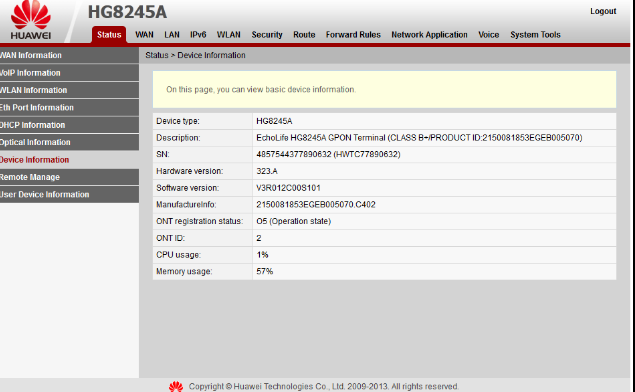Screen dimensions: 635x392
Task: Log out using the Logout link
Action: coord(603,11)
